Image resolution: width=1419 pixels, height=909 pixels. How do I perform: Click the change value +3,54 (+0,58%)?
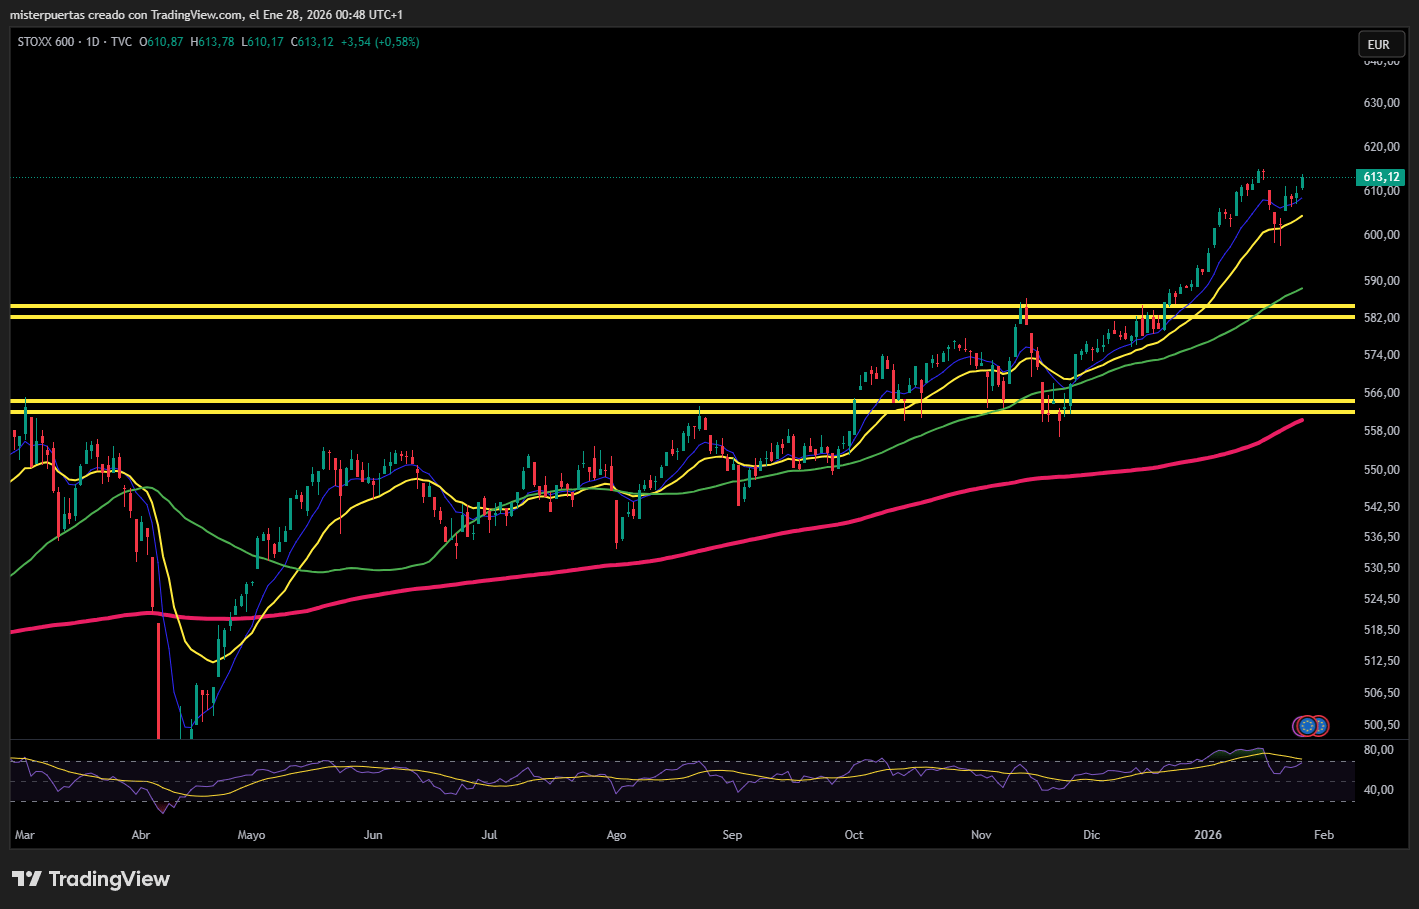[x=380, y=42]
